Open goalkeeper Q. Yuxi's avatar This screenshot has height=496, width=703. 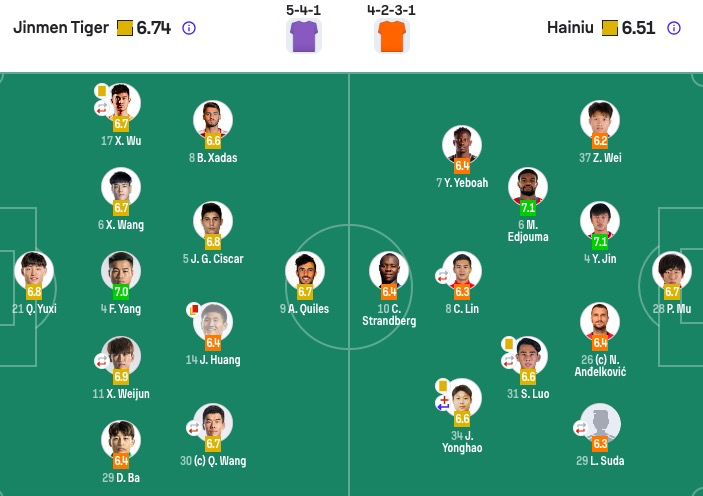(34, 271)
